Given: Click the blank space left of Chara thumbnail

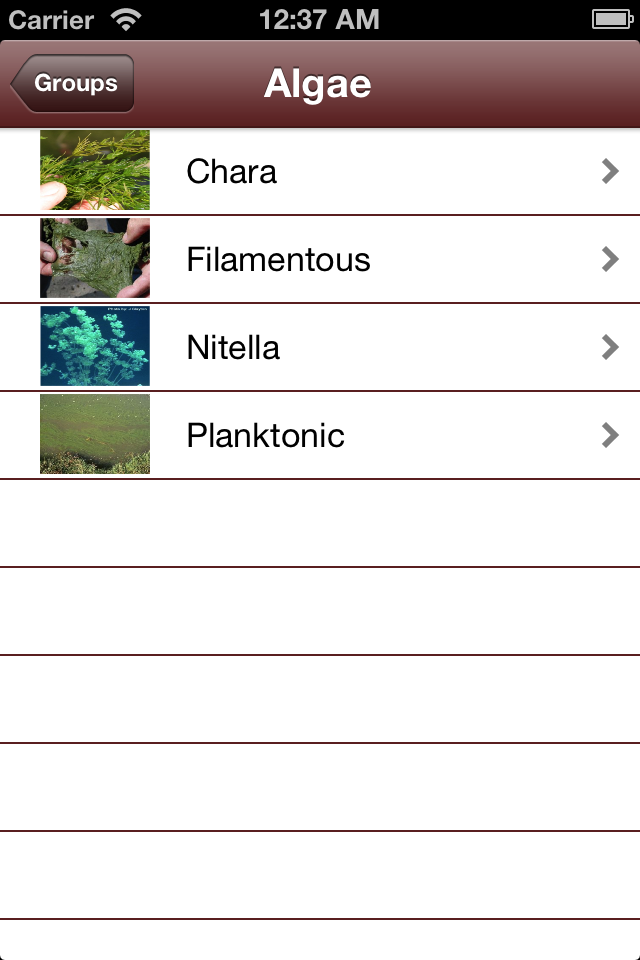Looking at the screenshot, I should (x=19, y=172).
